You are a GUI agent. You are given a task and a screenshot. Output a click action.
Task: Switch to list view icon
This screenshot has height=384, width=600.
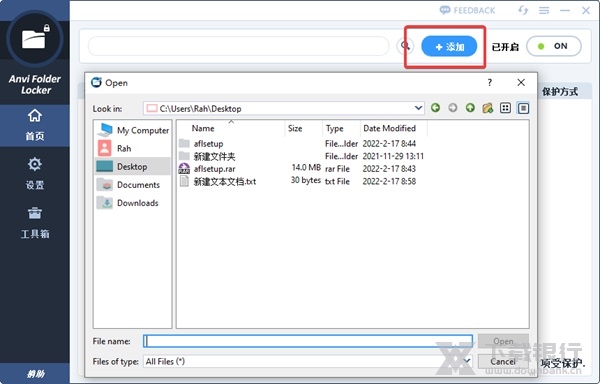tap(505, 108)
